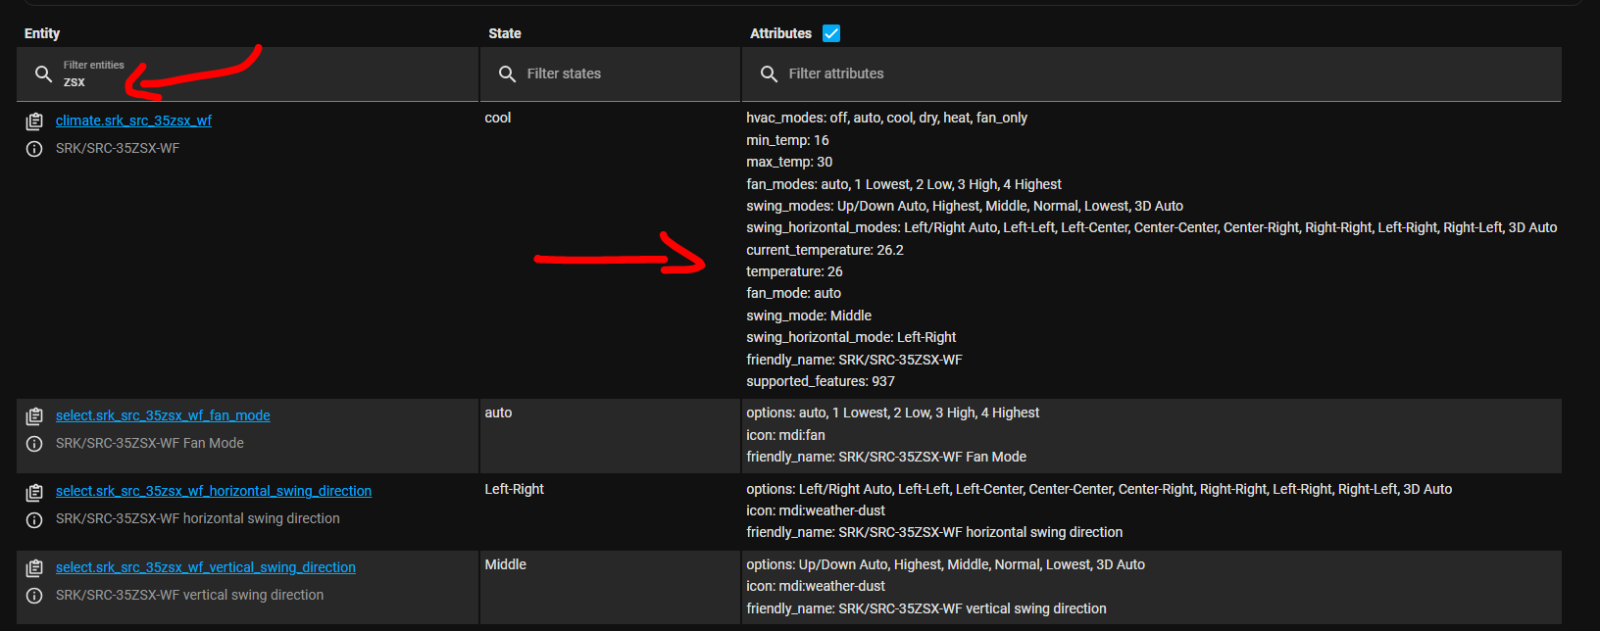Click horizontal swing options attribute line

click(x=1099, y=489)
